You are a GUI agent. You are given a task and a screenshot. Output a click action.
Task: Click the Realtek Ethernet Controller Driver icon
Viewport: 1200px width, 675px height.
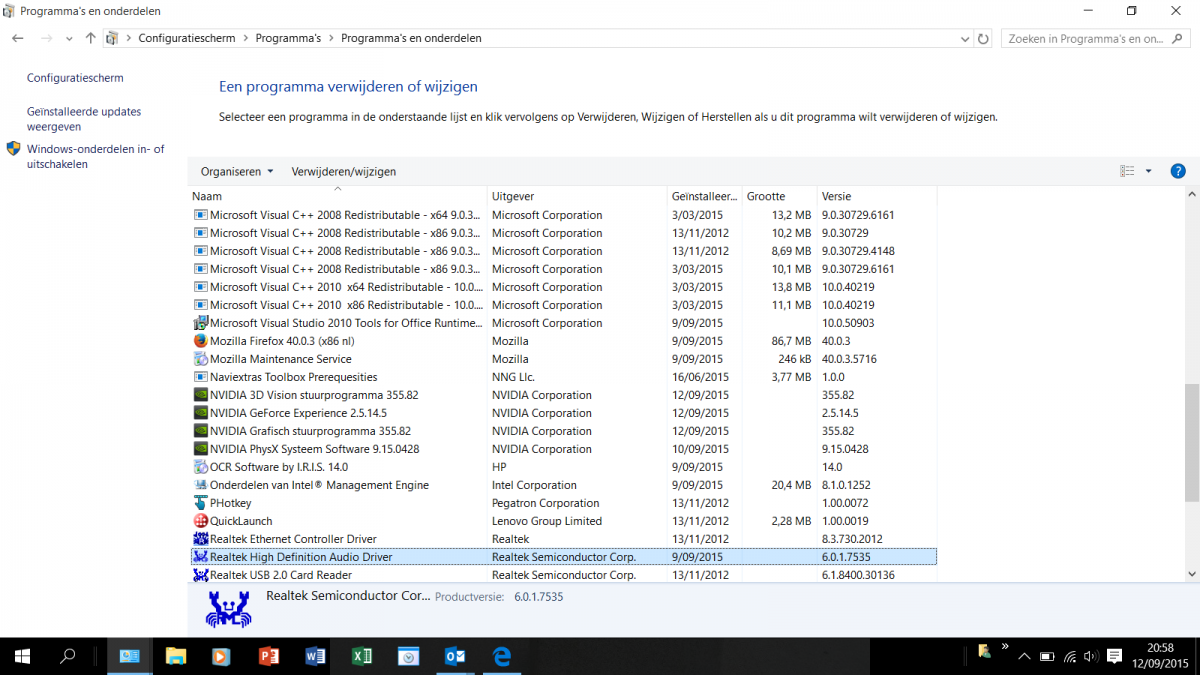[200, 539]
